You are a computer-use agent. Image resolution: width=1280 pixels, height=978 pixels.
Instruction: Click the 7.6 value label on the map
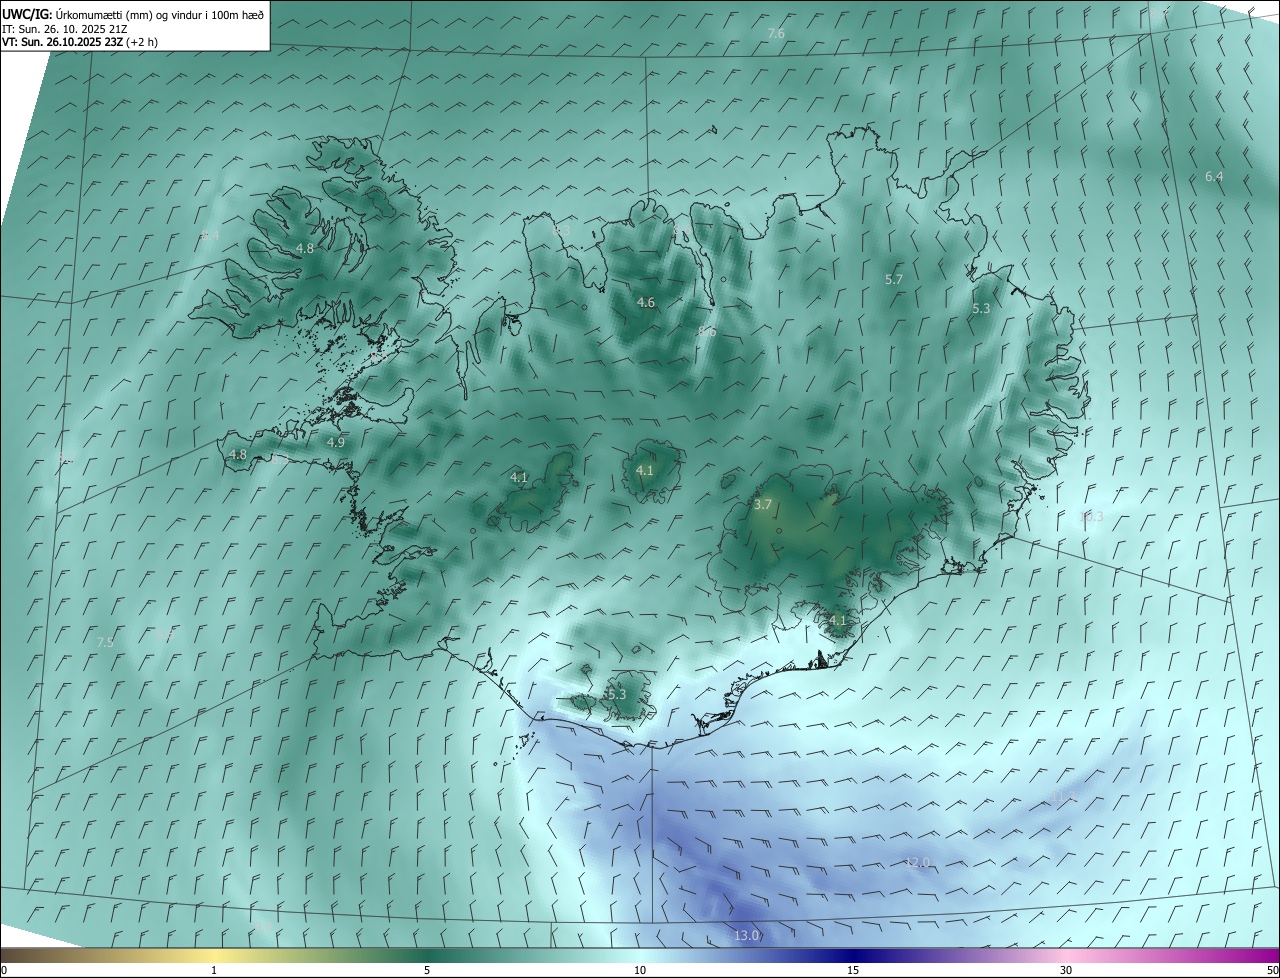[775, 34]
